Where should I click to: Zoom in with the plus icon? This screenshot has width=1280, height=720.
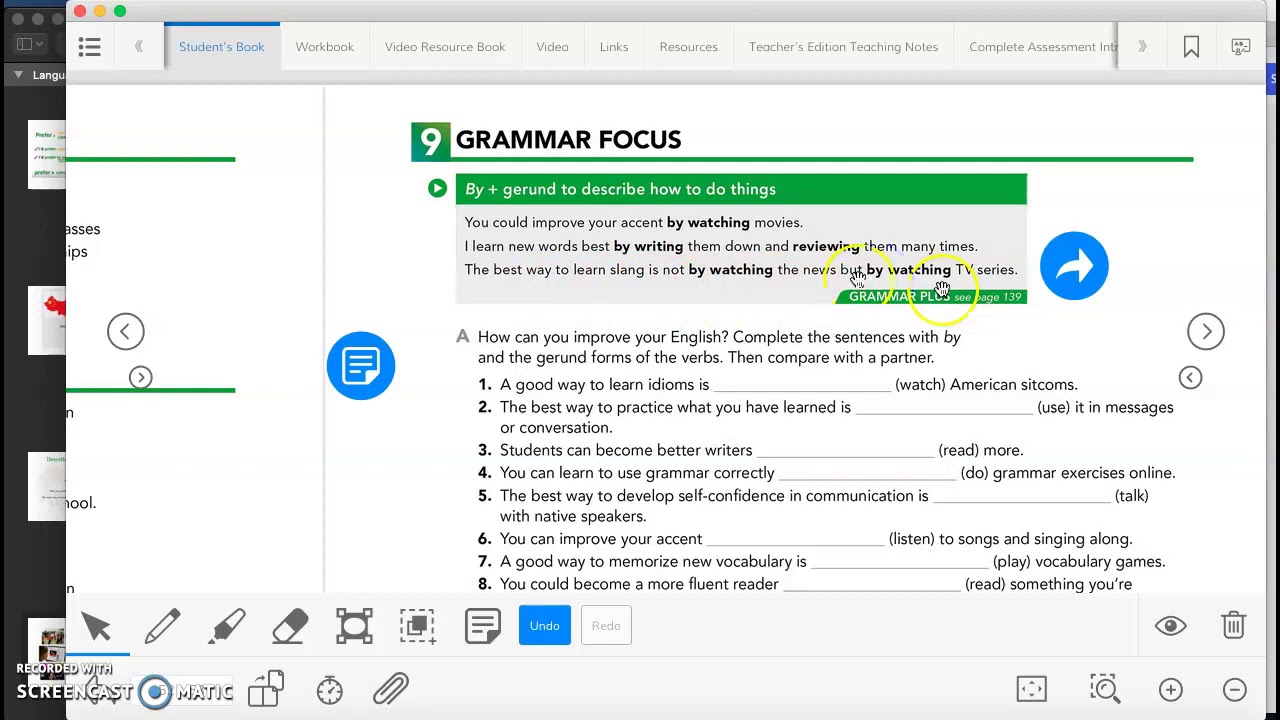[x=1171, y=690]
